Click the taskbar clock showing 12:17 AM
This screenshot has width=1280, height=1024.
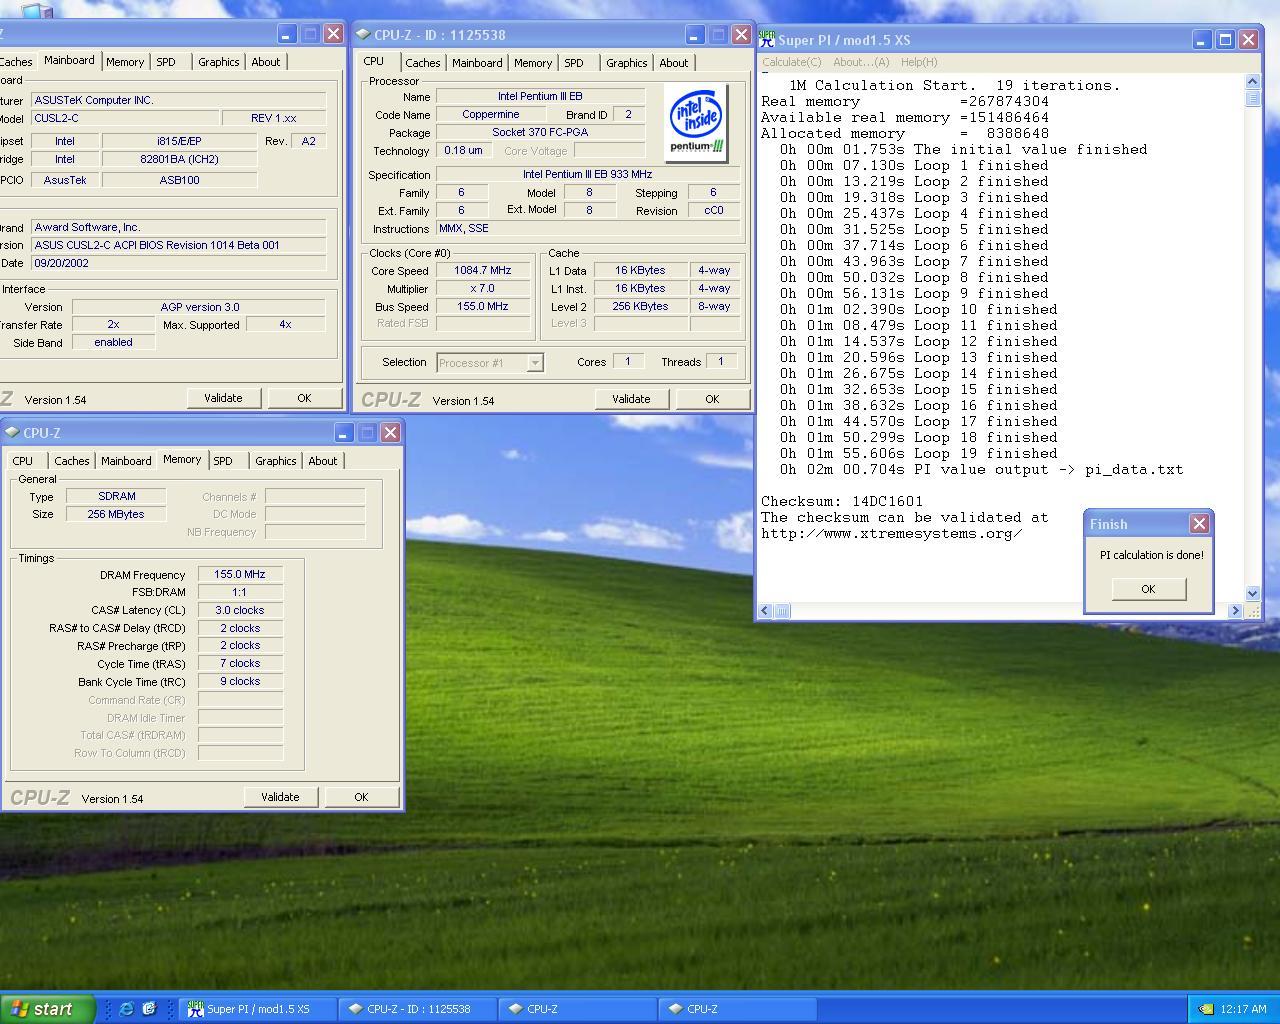point(1244,1009)
